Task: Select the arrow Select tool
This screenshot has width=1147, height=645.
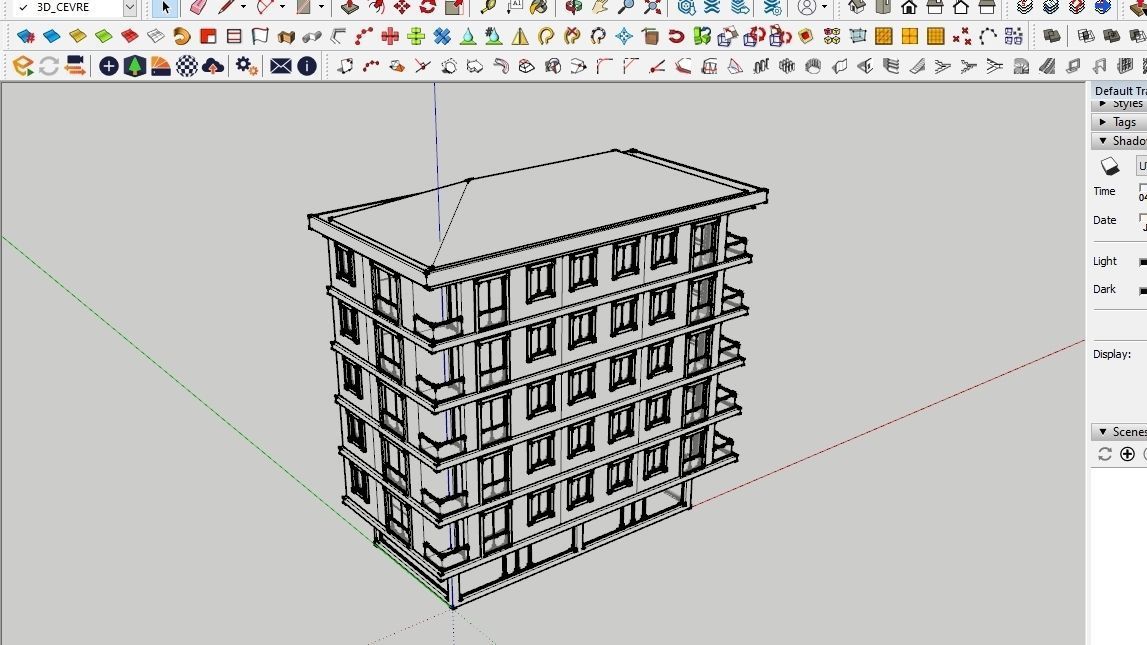Action: tap(165, 8)
